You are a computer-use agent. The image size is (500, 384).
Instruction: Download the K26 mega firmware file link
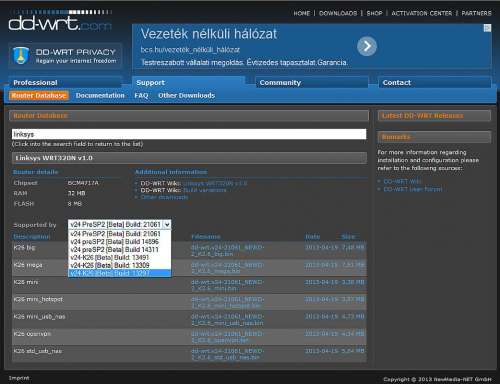tap(227, 268)
